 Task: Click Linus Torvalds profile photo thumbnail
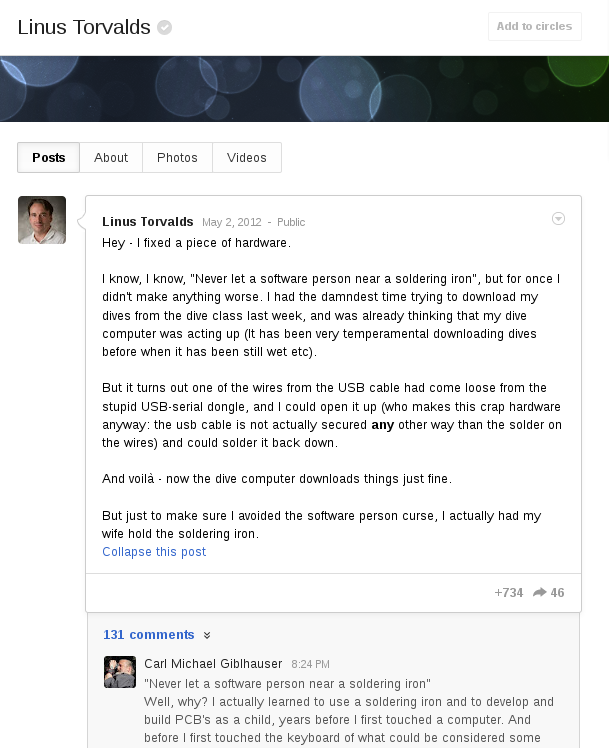tap(42, 220)
